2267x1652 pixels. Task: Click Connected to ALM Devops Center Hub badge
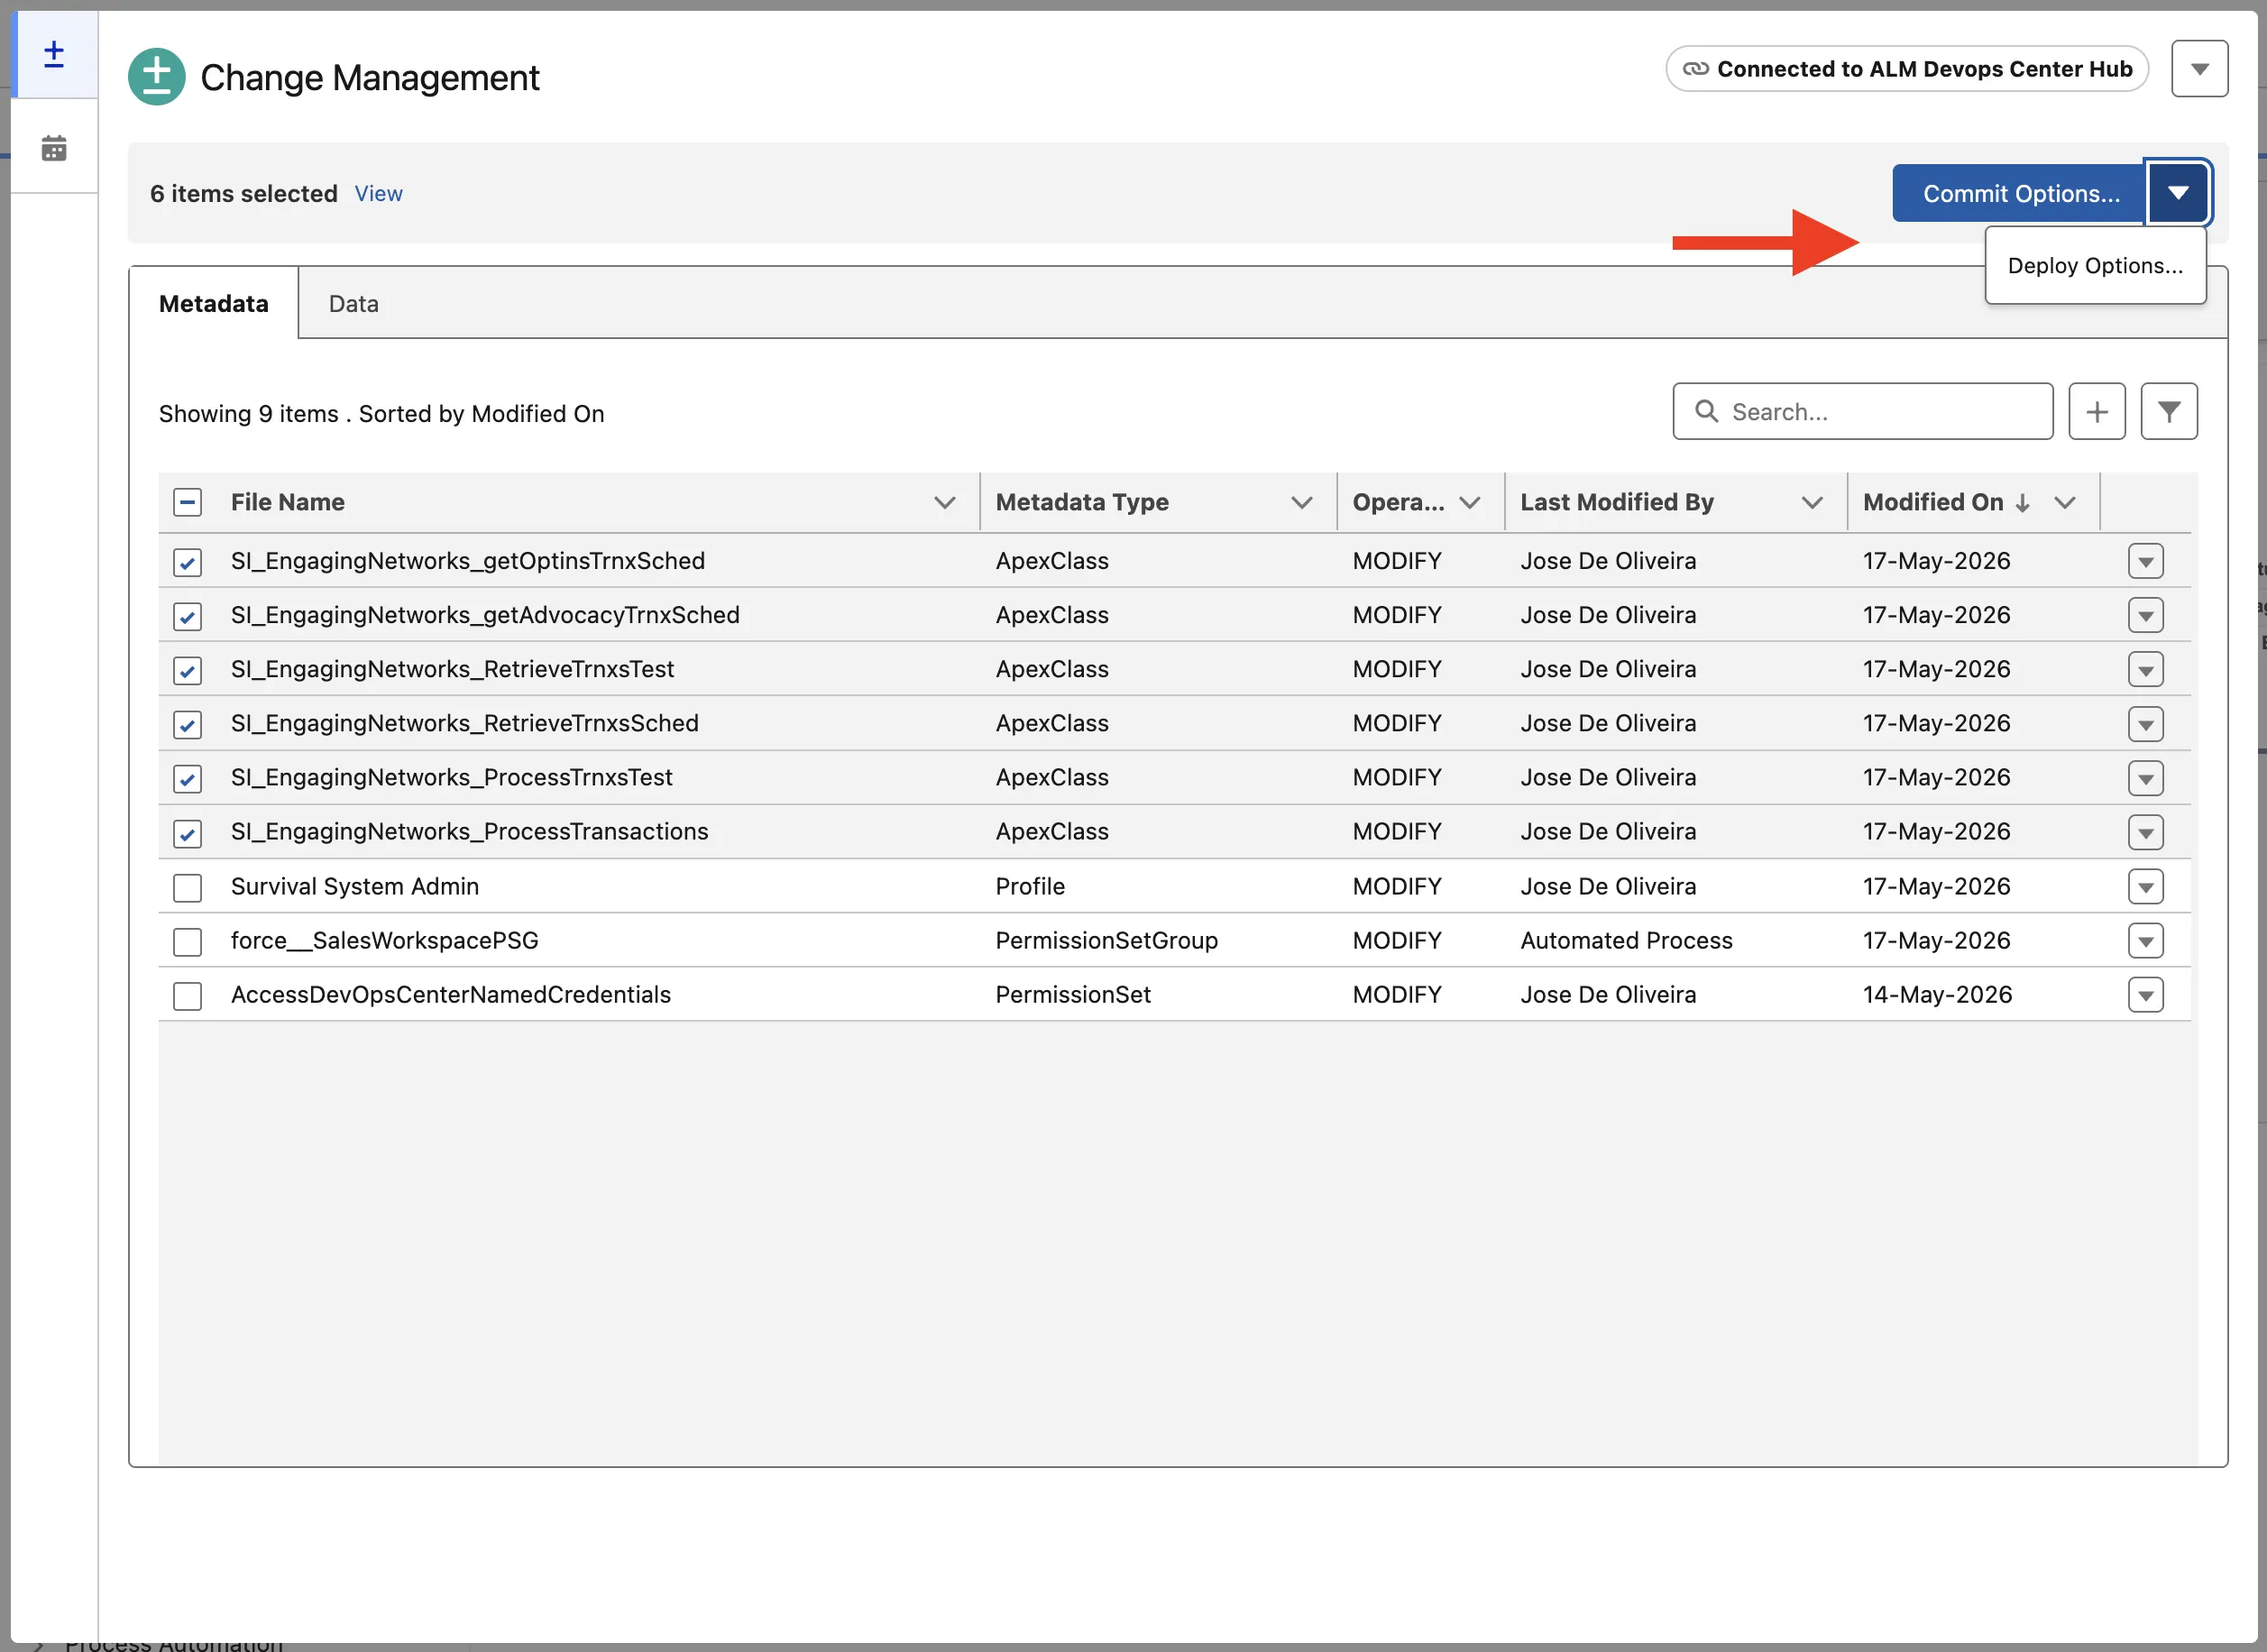tap(1906, 69)
